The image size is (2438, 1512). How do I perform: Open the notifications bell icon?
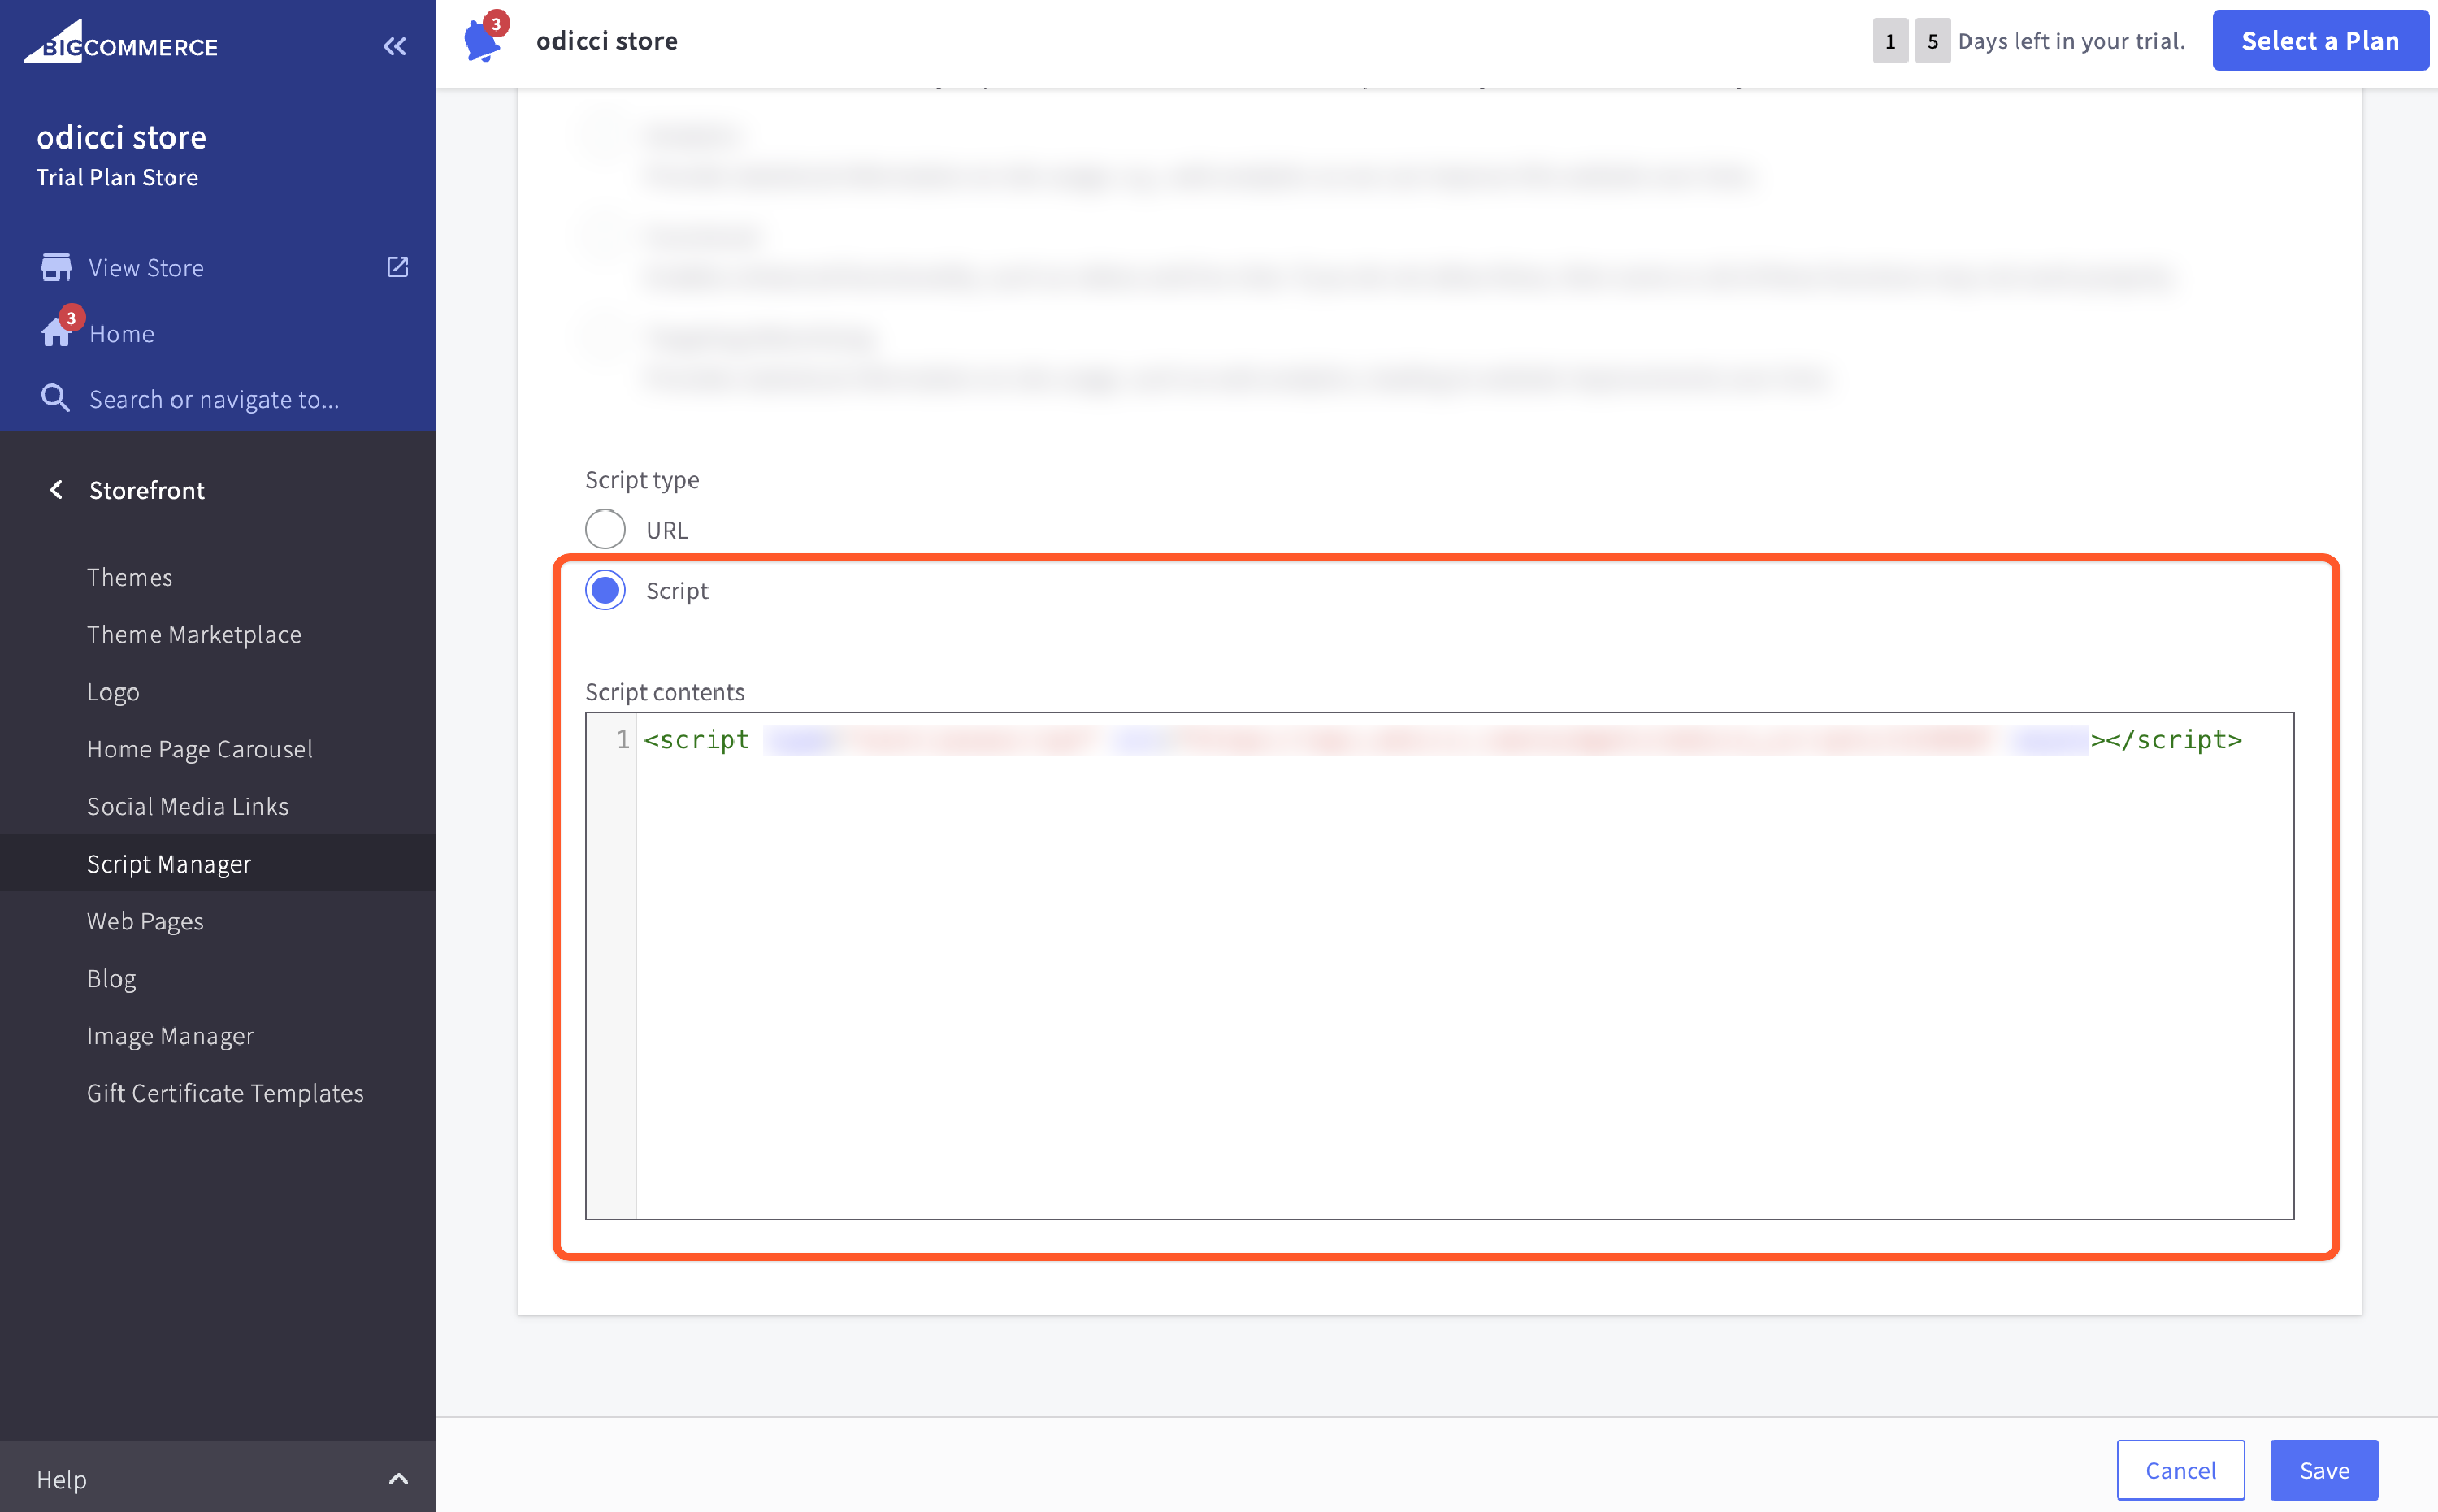(x=482, y=42)
